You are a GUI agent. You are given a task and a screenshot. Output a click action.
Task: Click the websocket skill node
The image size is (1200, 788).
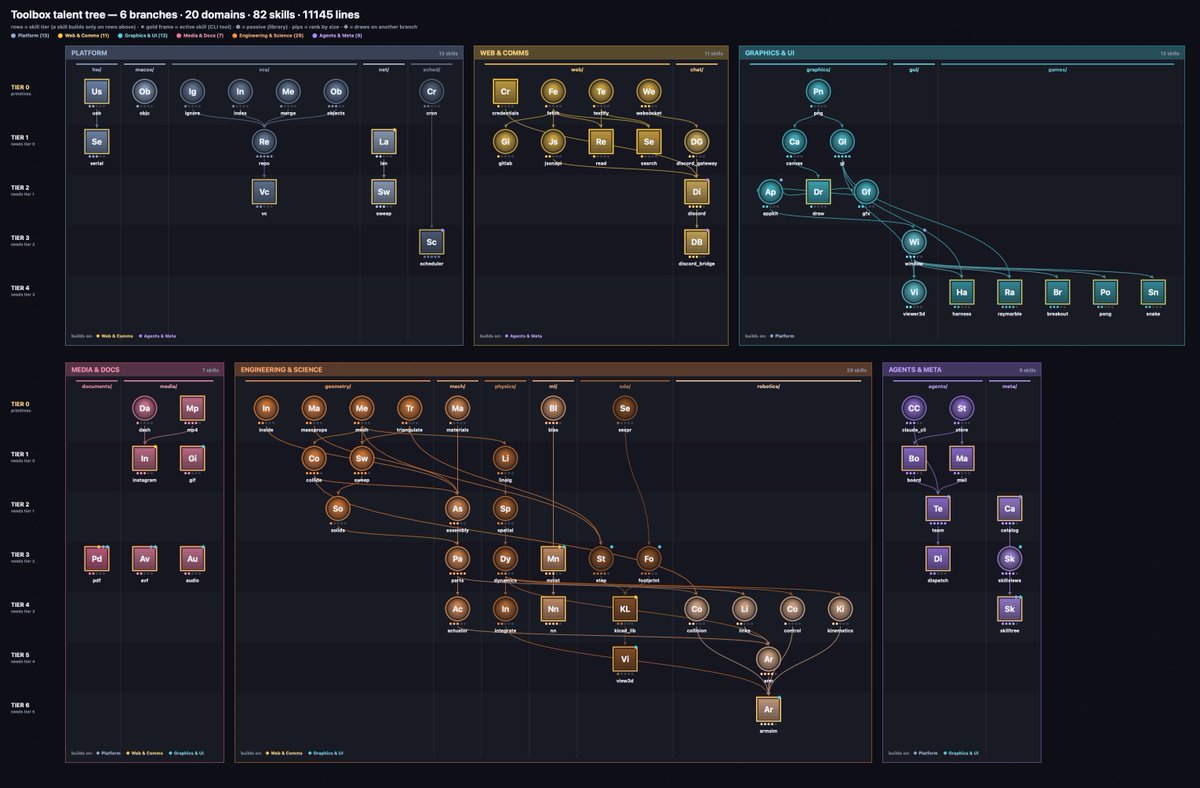[649, 92]
